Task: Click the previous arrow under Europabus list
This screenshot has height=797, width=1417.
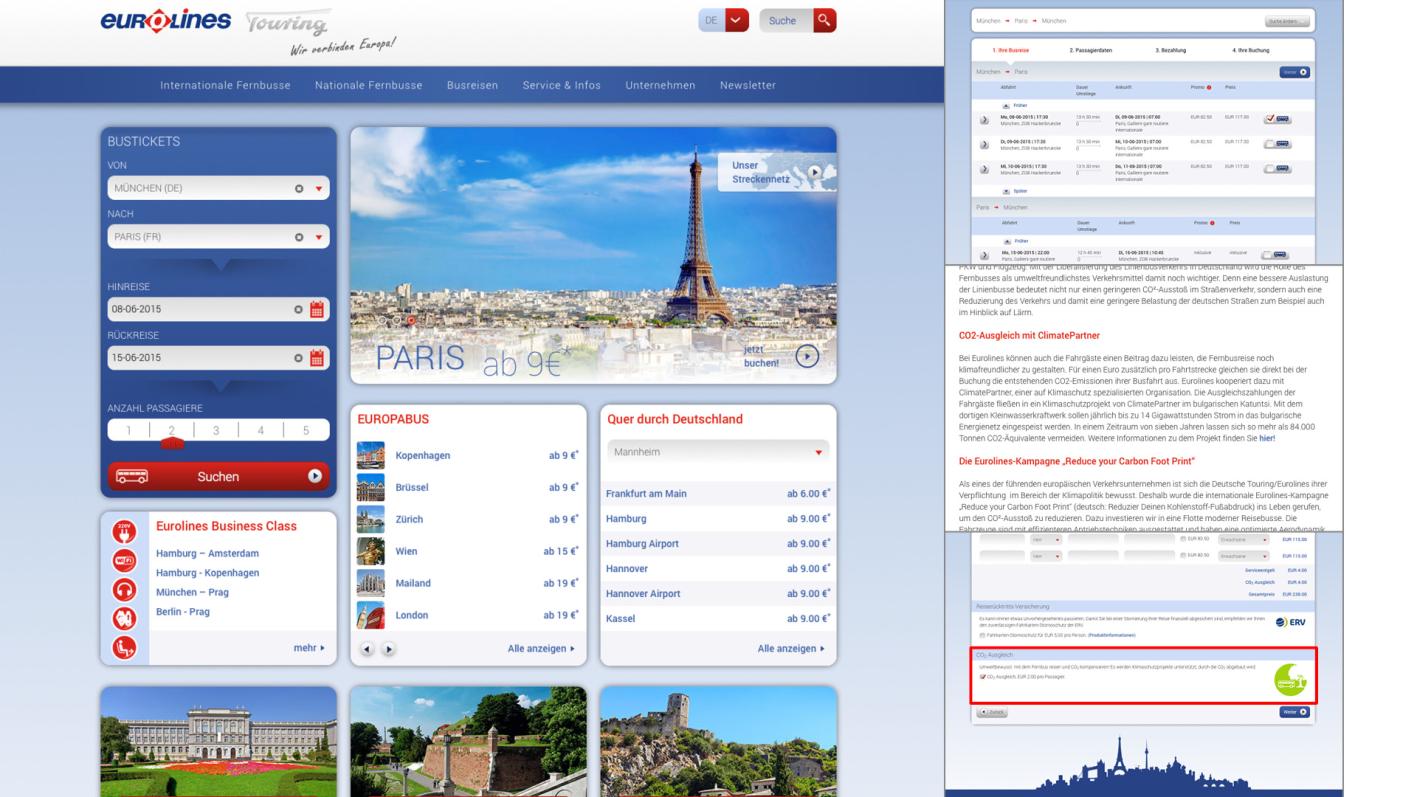Action: 367,648
